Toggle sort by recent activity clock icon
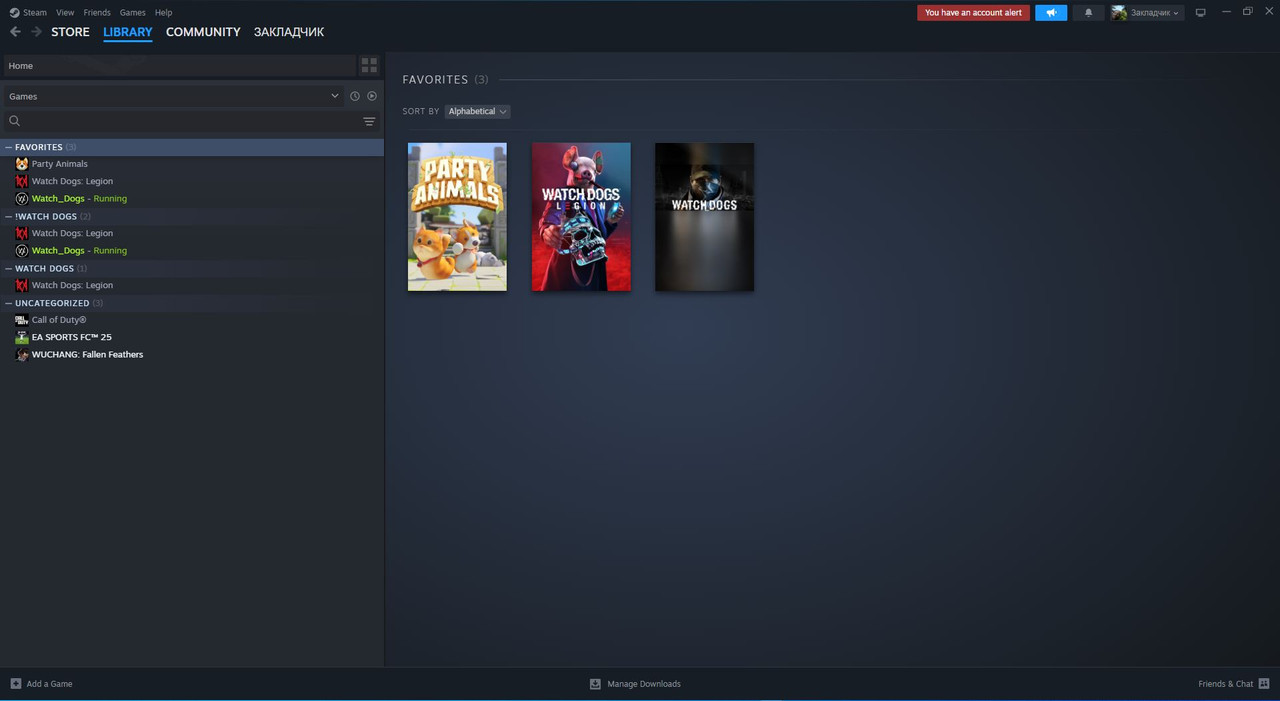This screenshot has height=701, width=1280. coord(355,96)
